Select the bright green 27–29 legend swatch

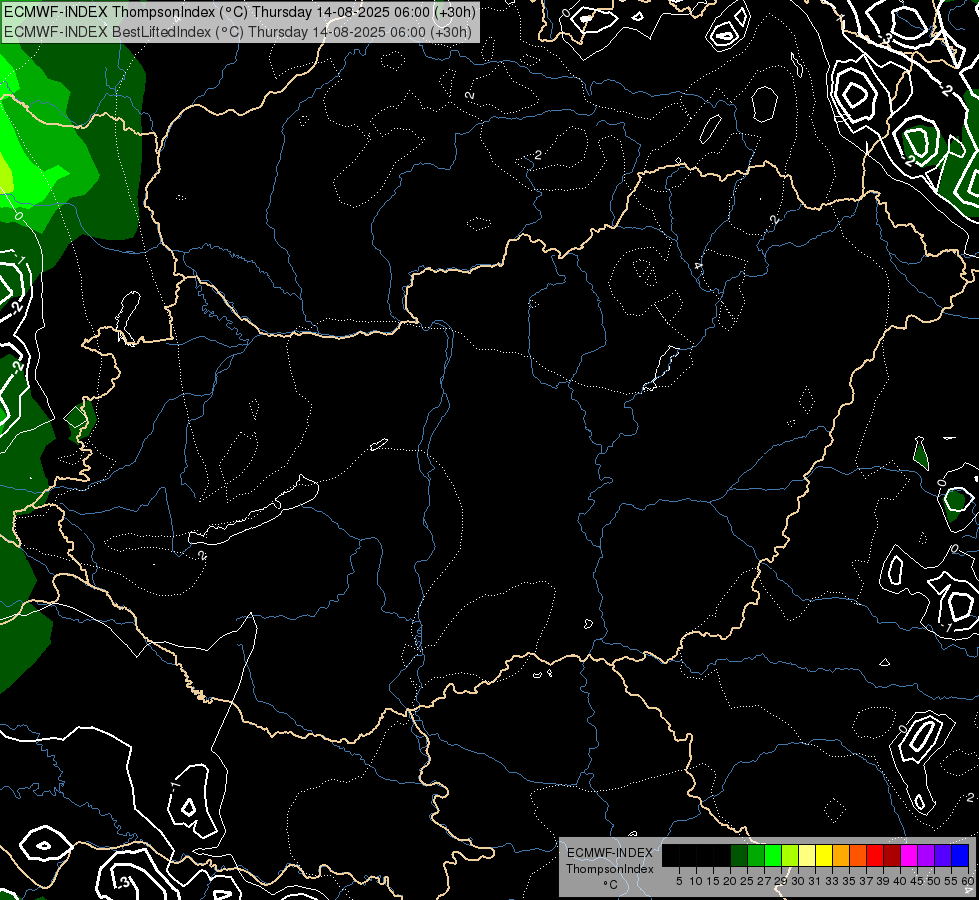pyautogui.click(x=773, y=855)
